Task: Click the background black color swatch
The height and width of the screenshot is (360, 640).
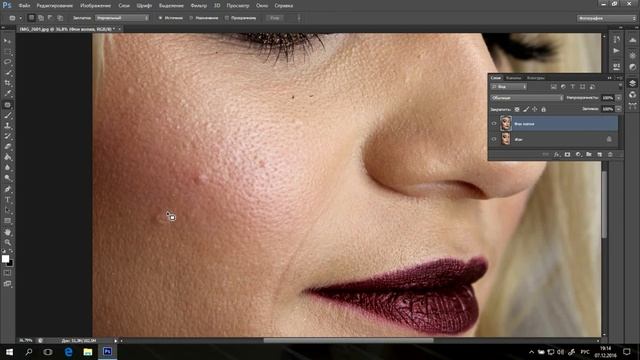Action: (x=10, y=264)
